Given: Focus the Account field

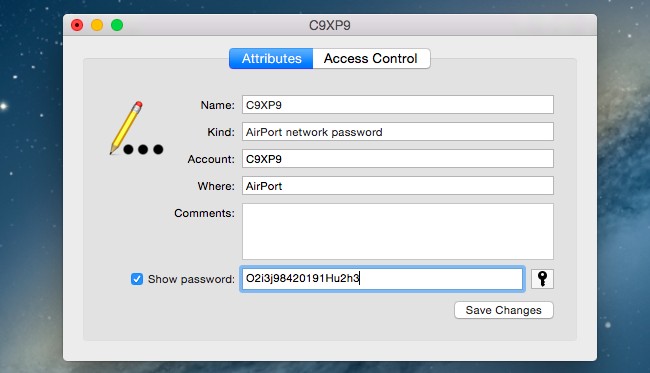Looking at the screenshot, I should pos(398,159).
